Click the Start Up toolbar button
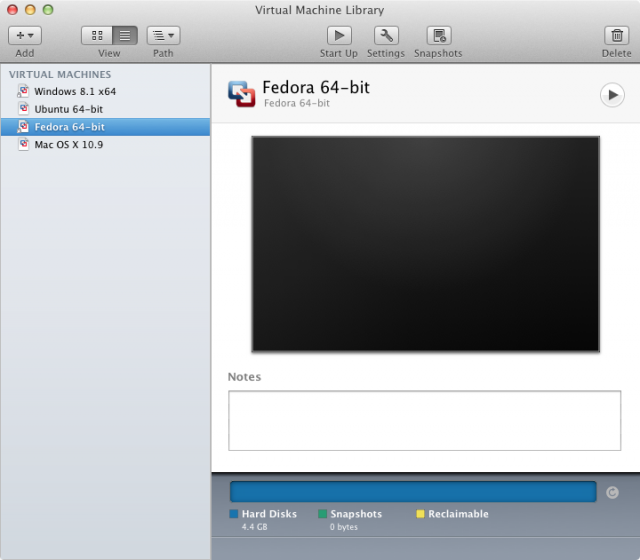Viewport: 640px width, 560px height. (x=339, y=36)
